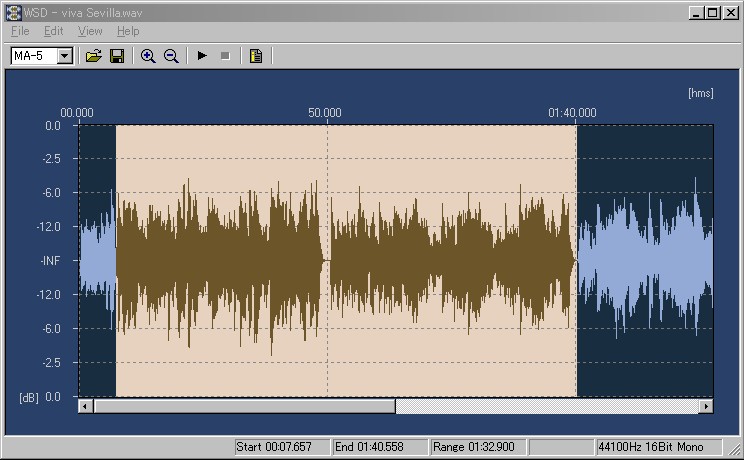Stop audio playback
Viewport: 744px width, 460px height.
[225, 56]
